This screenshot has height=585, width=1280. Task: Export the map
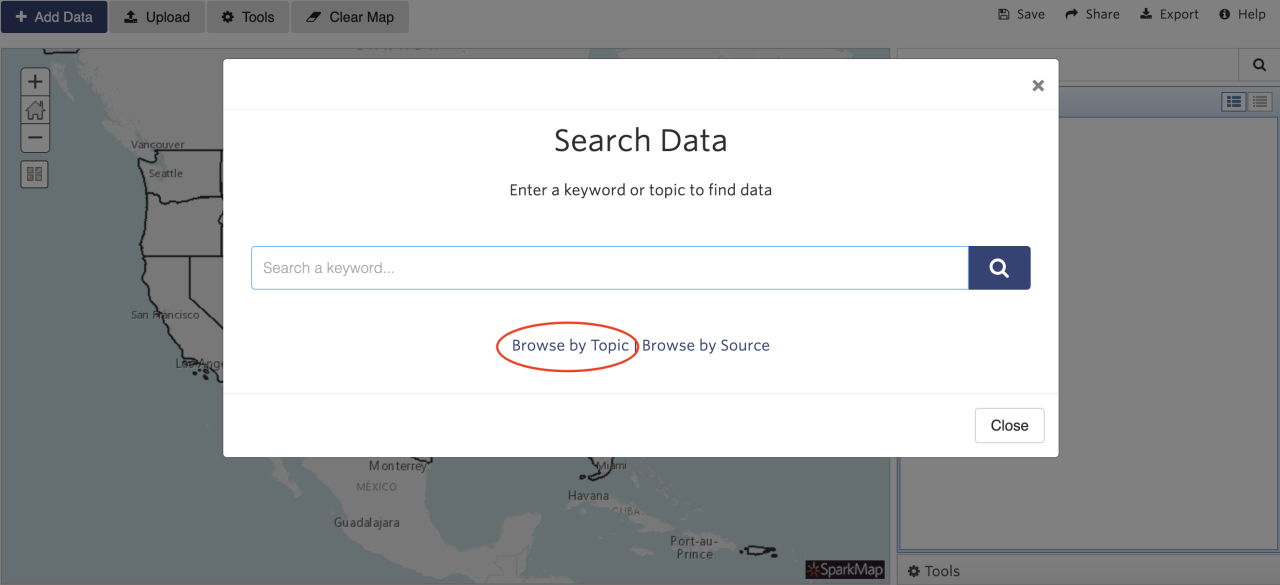pos(1168,14)
